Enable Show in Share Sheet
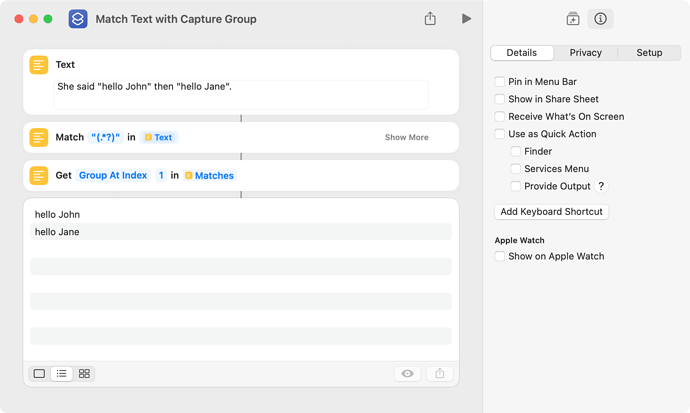The image size is (690, 413). click(499, 99)
